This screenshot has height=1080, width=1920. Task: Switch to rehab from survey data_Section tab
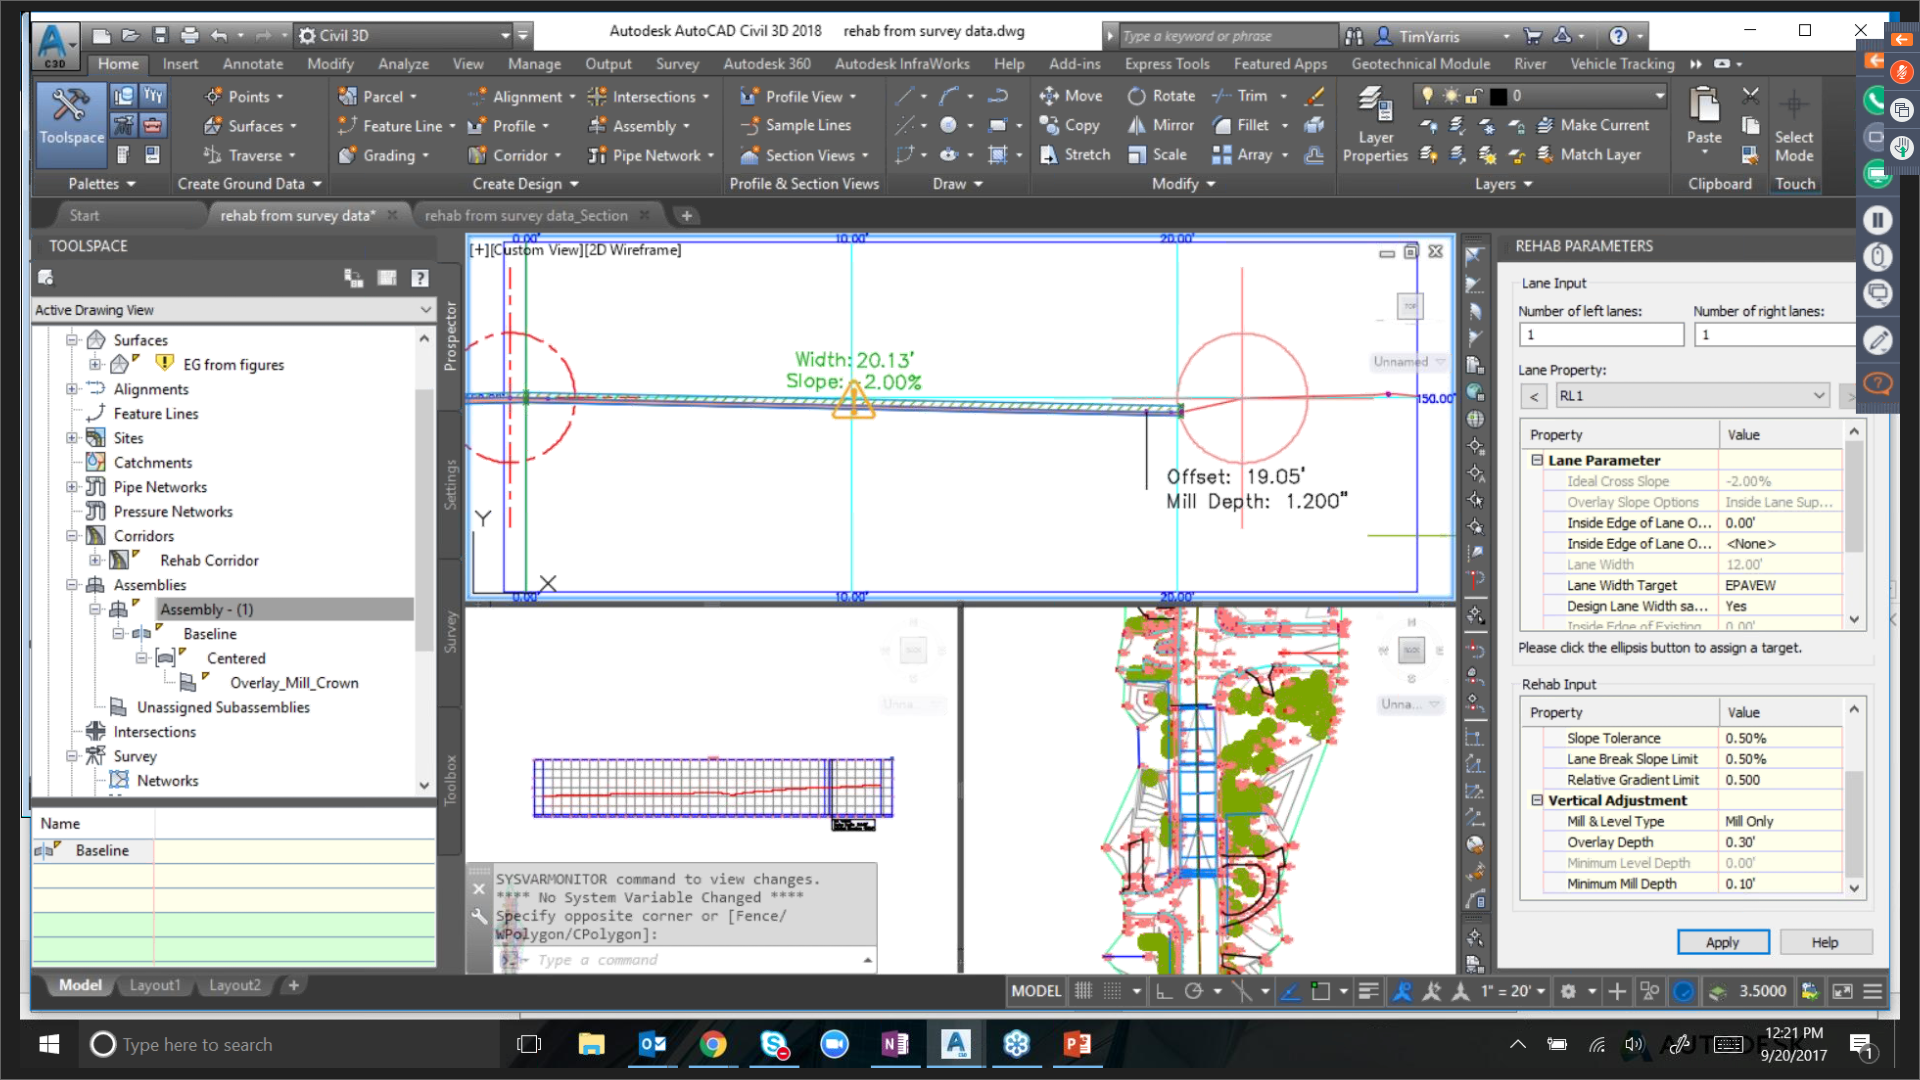click(526, 215)
